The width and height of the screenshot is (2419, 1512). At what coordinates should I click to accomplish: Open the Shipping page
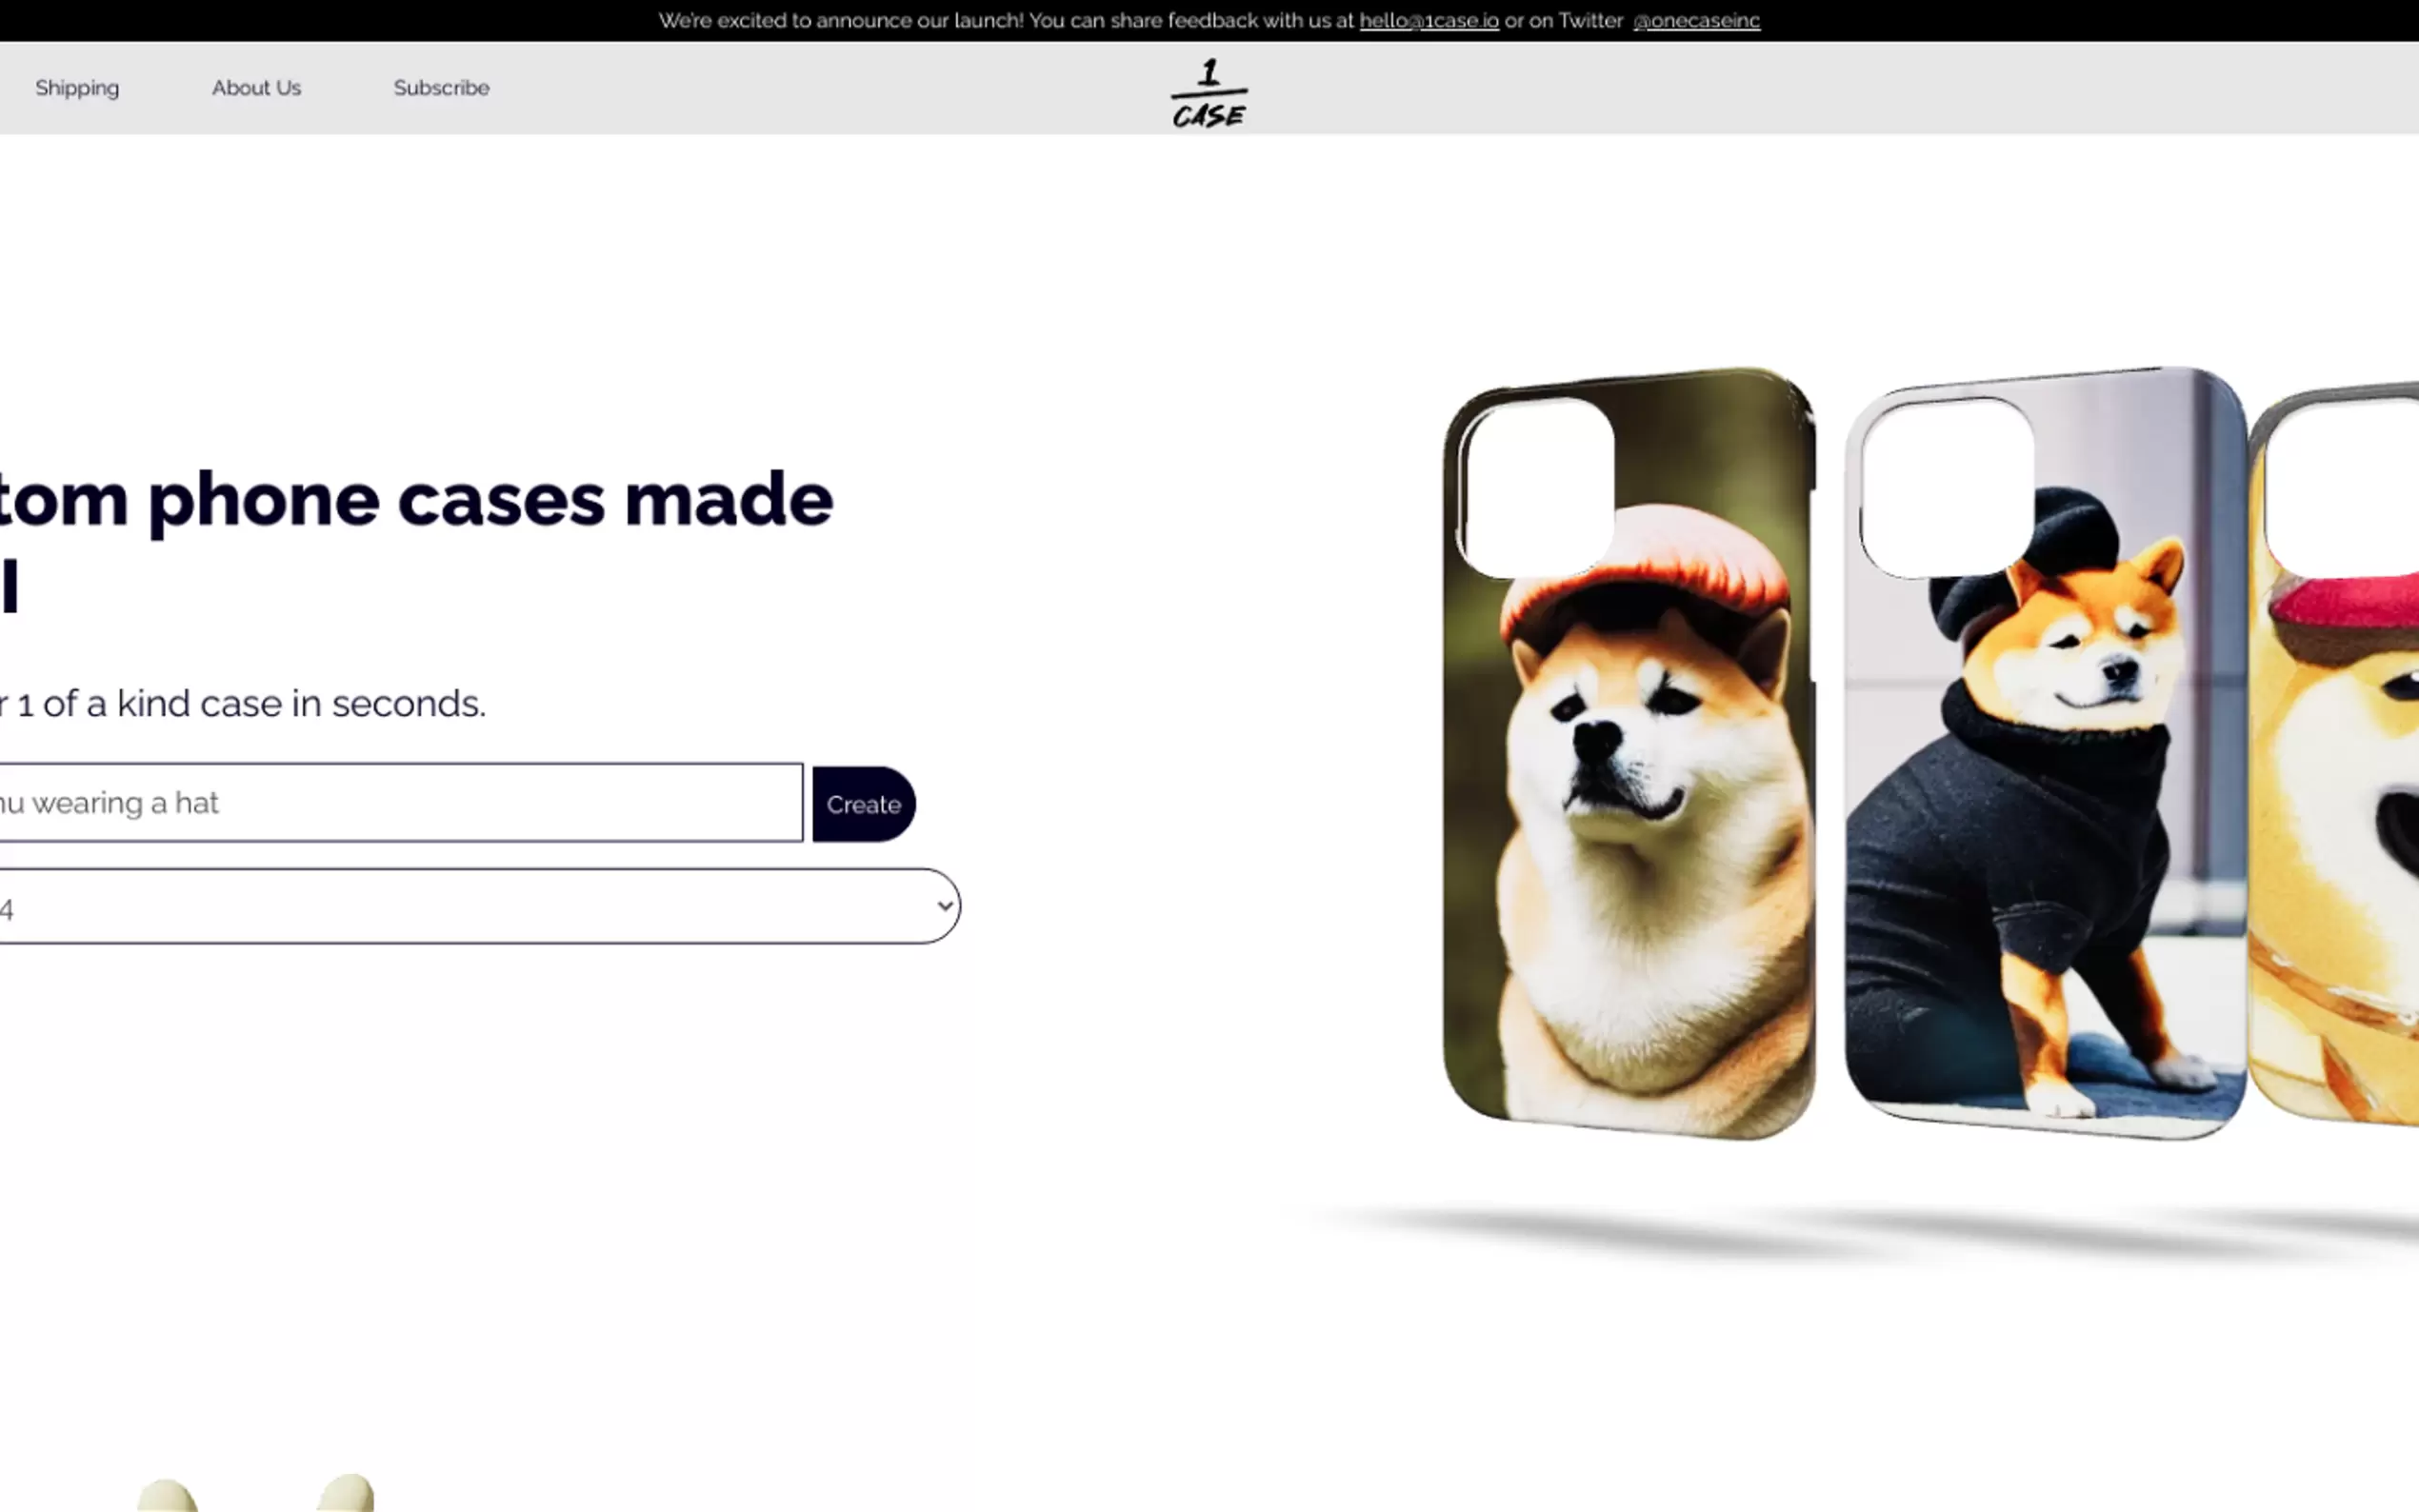coord(77,88)
